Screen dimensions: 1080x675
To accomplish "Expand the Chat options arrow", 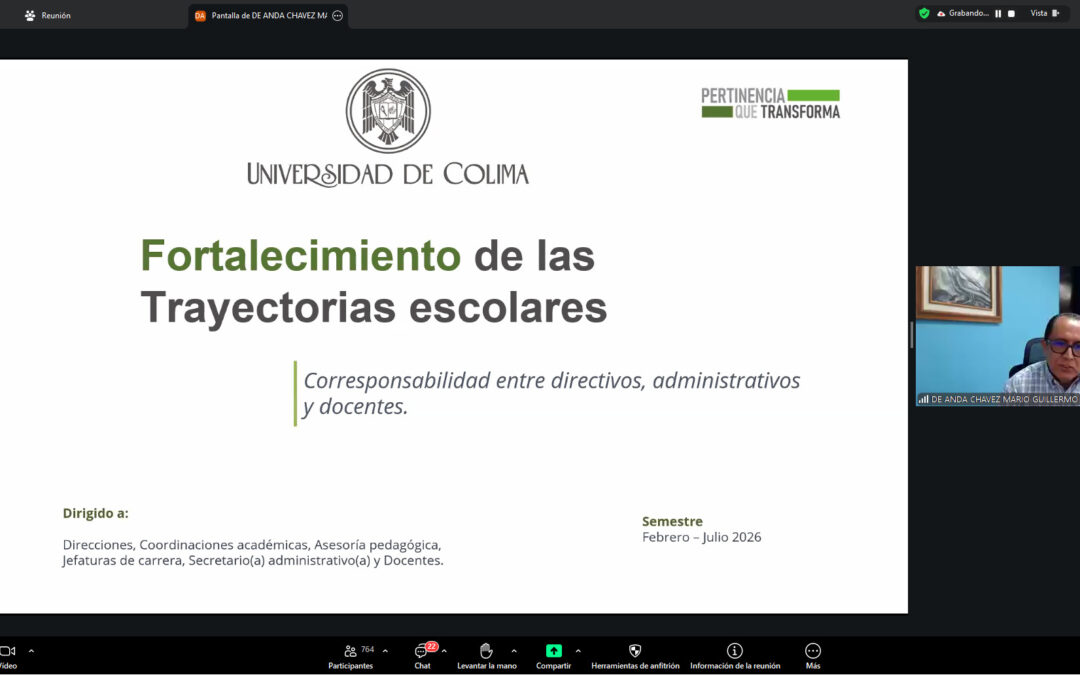I will [x=444, y=651].
